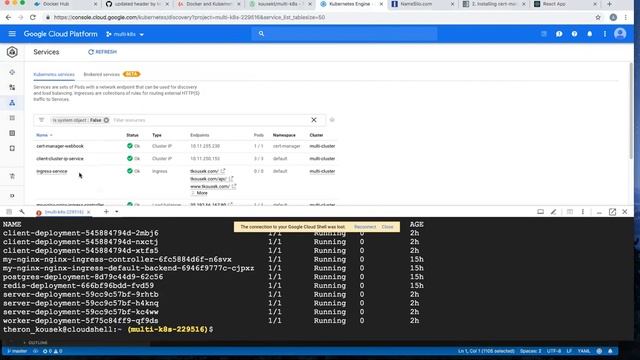Open client-cluster-ip-service link
The image size is (640, 360).
pyautogui.click(x=60, y=158)
